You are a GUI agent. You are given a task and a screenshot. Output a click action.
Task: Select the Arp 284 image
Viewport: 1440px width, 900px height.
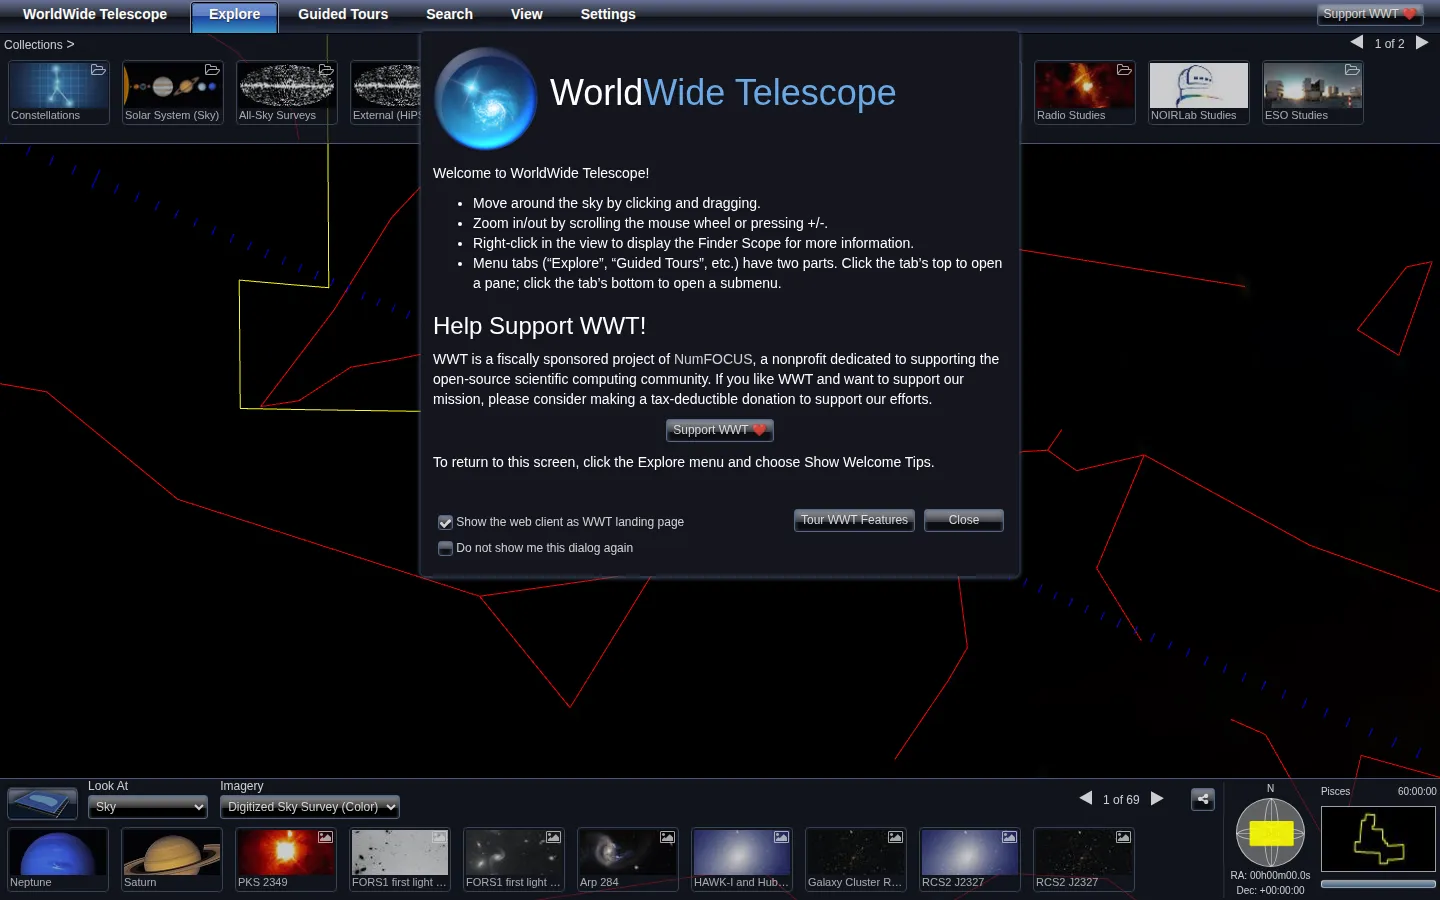[628, 859]
